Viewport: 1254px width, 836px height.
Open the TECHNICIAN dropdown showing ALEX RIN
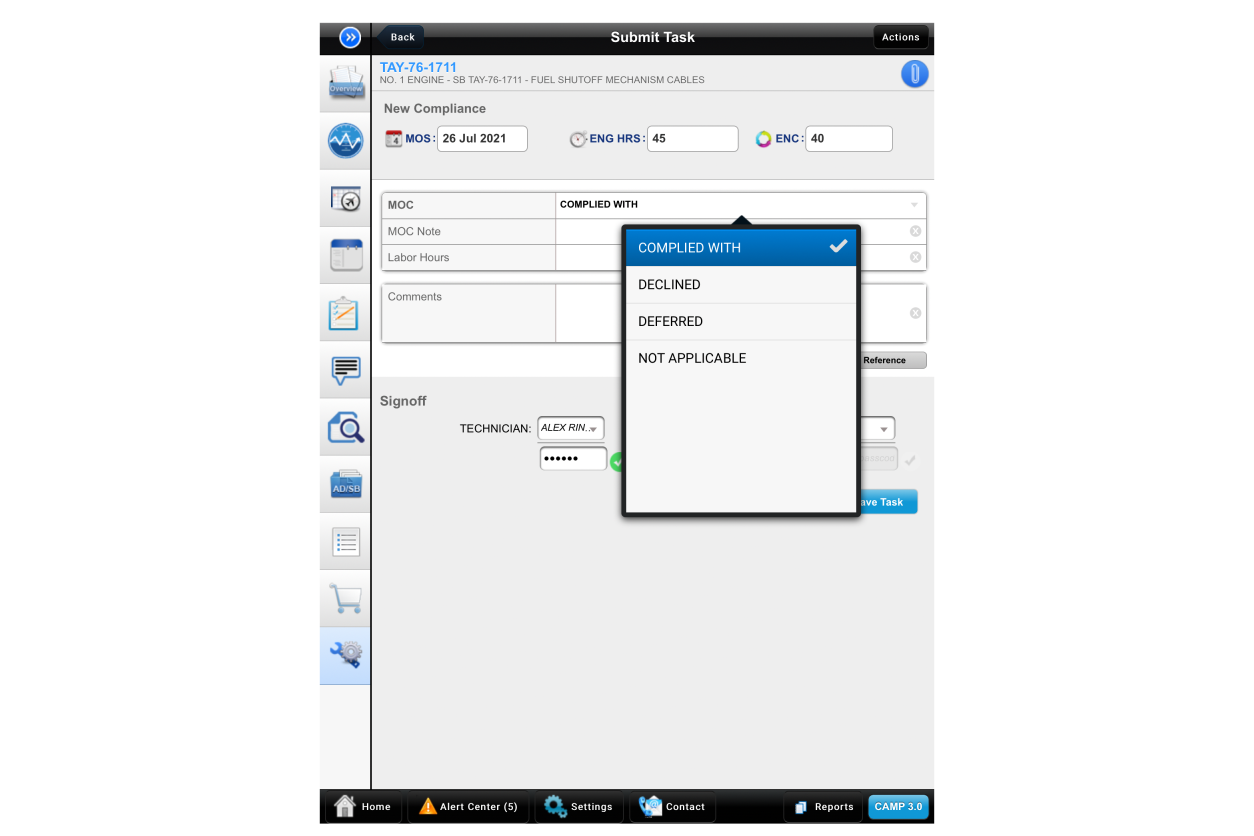click(570, 428)
